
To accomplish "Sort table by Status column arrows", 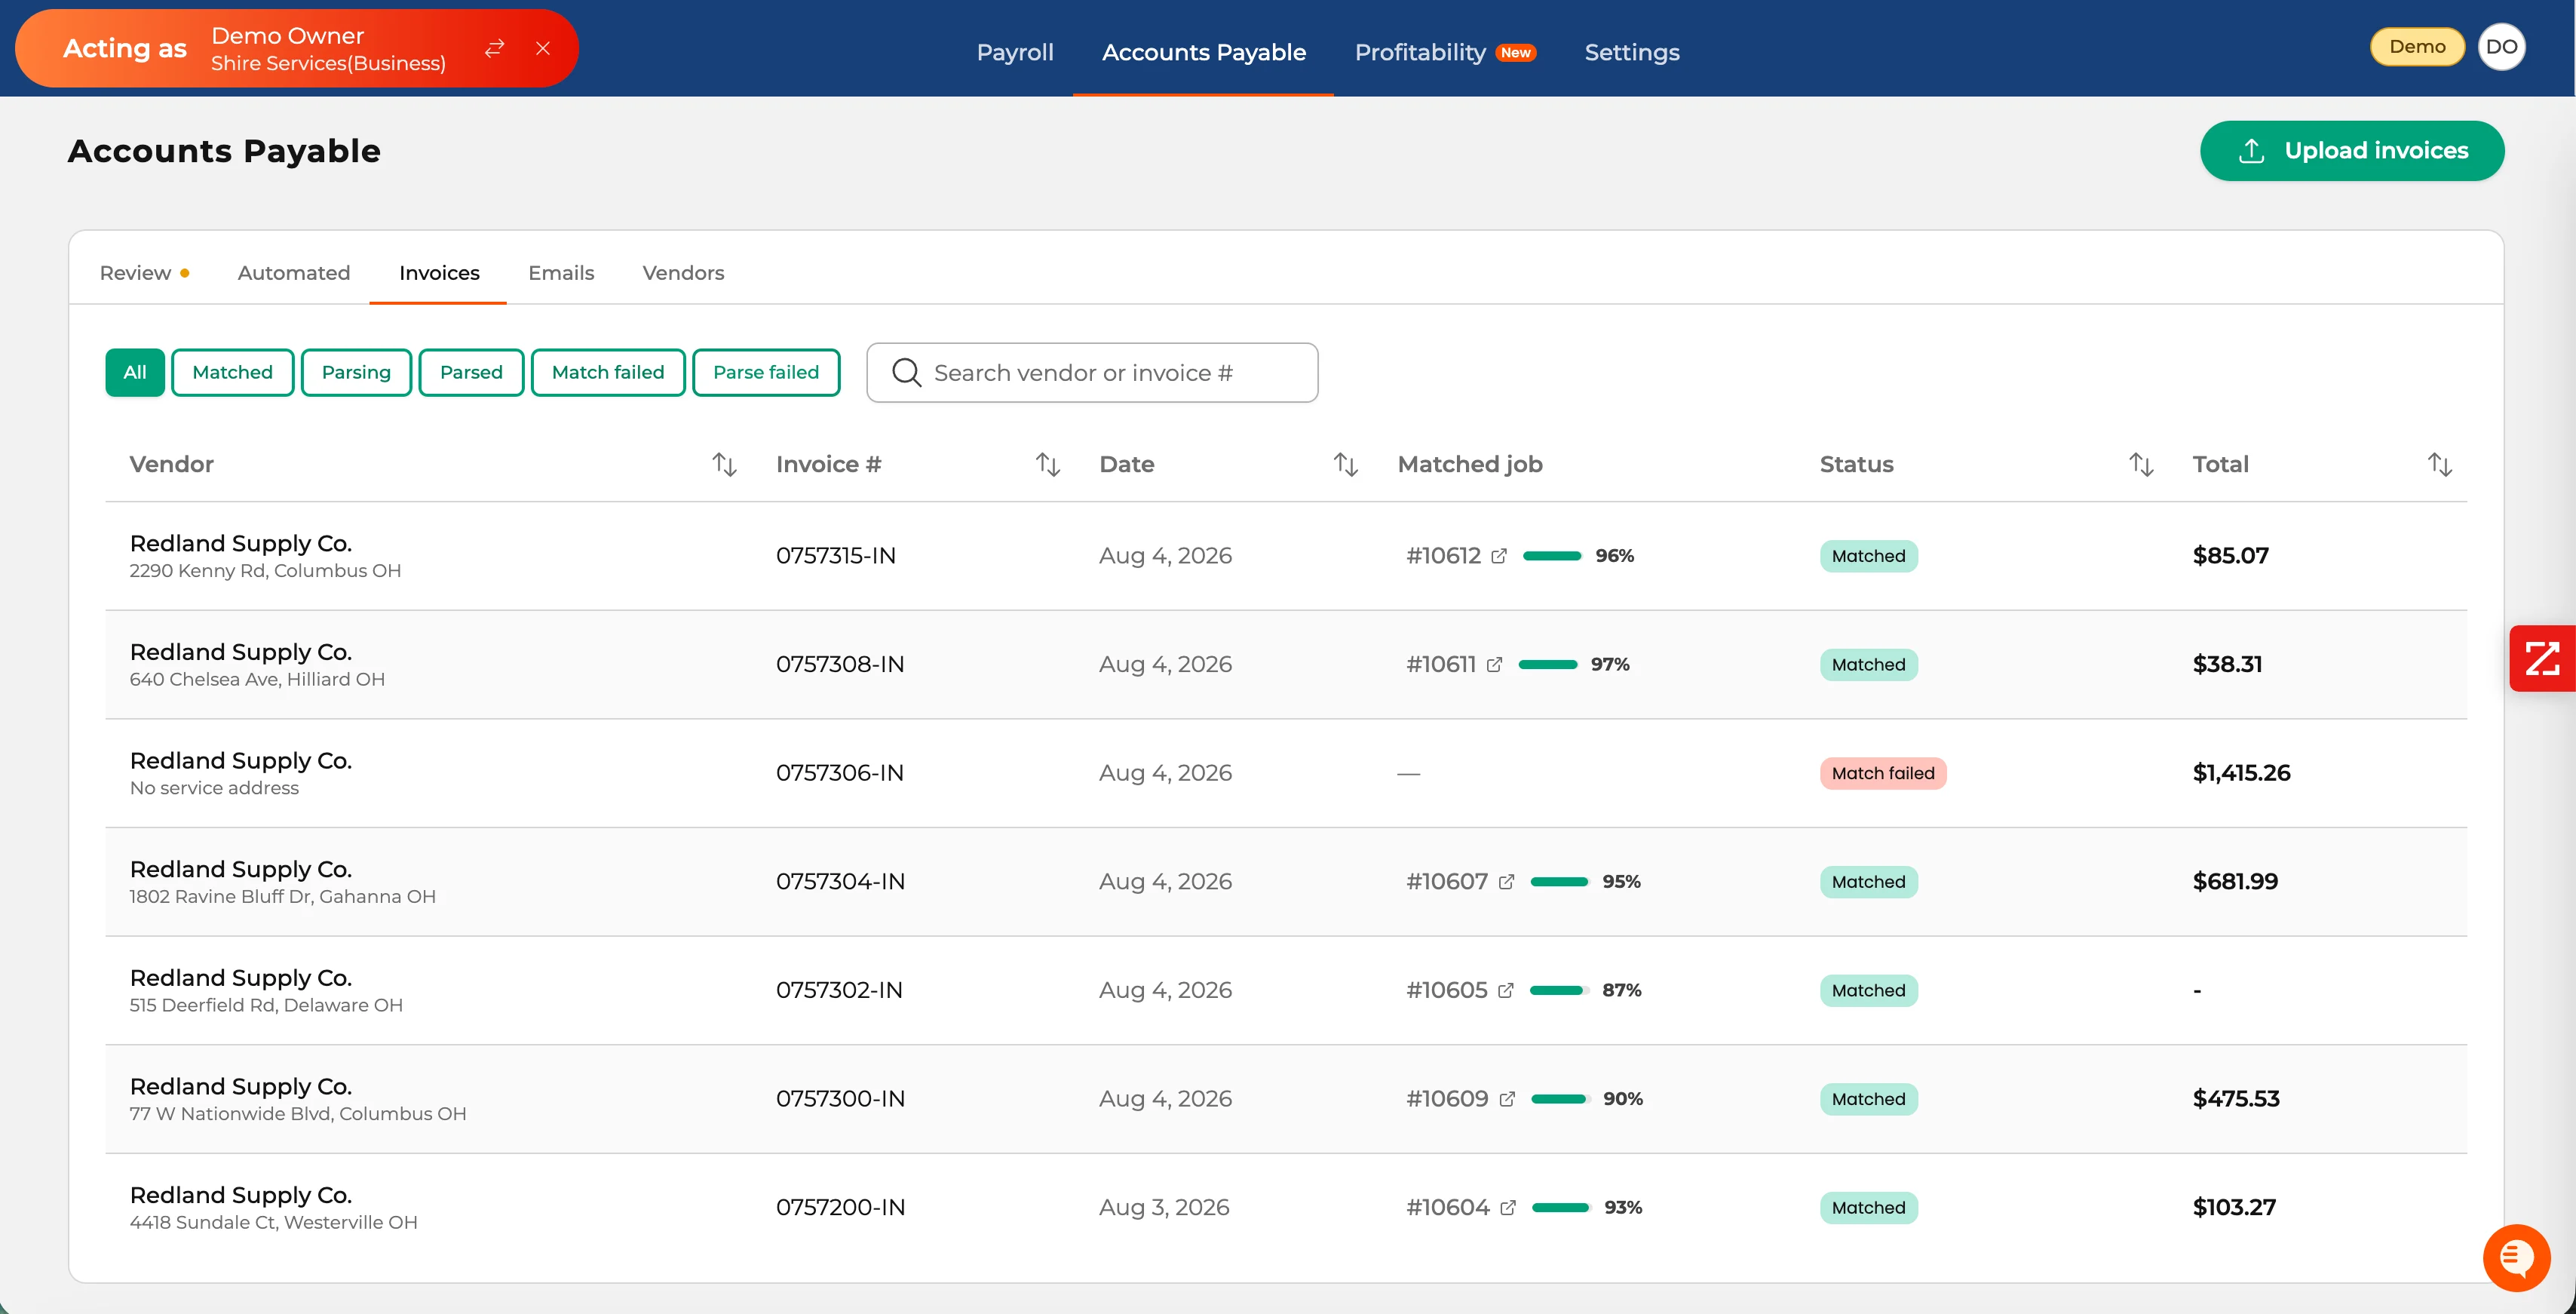I will pyautogui.click(x=2140, y=464).
